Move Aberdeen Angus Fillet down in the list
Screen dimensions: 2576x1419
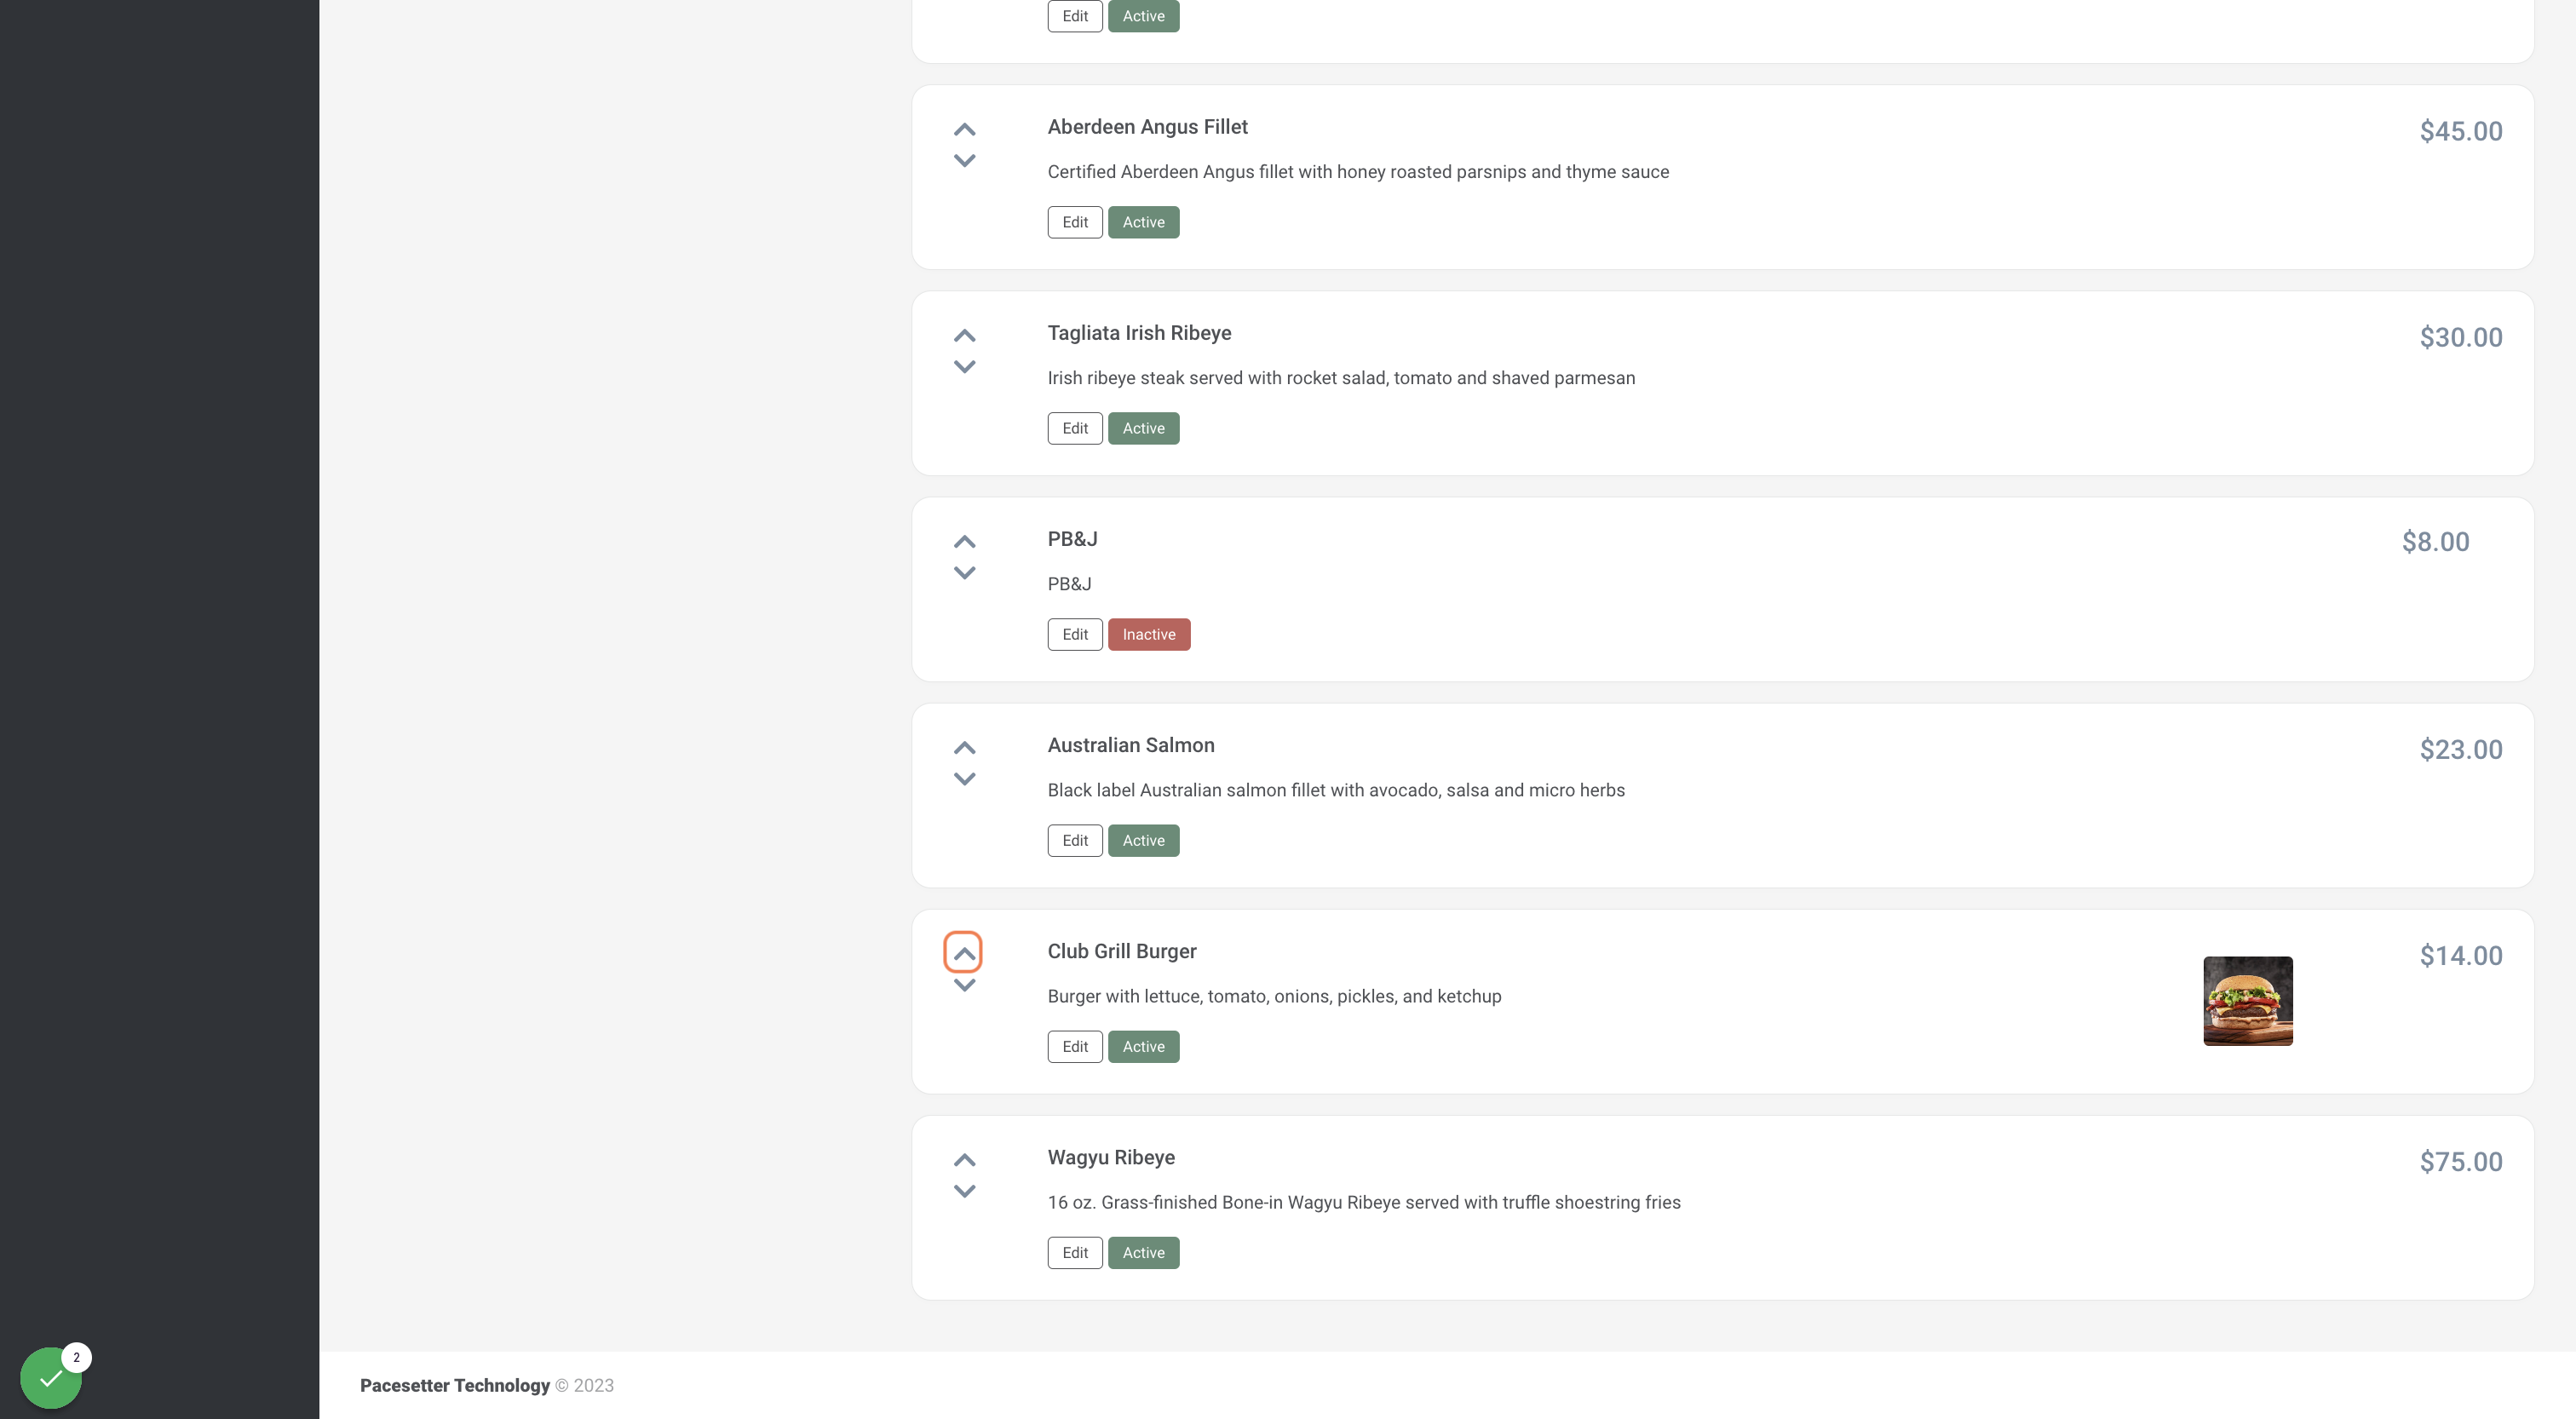pyautogui.click(x=964, y=161)
